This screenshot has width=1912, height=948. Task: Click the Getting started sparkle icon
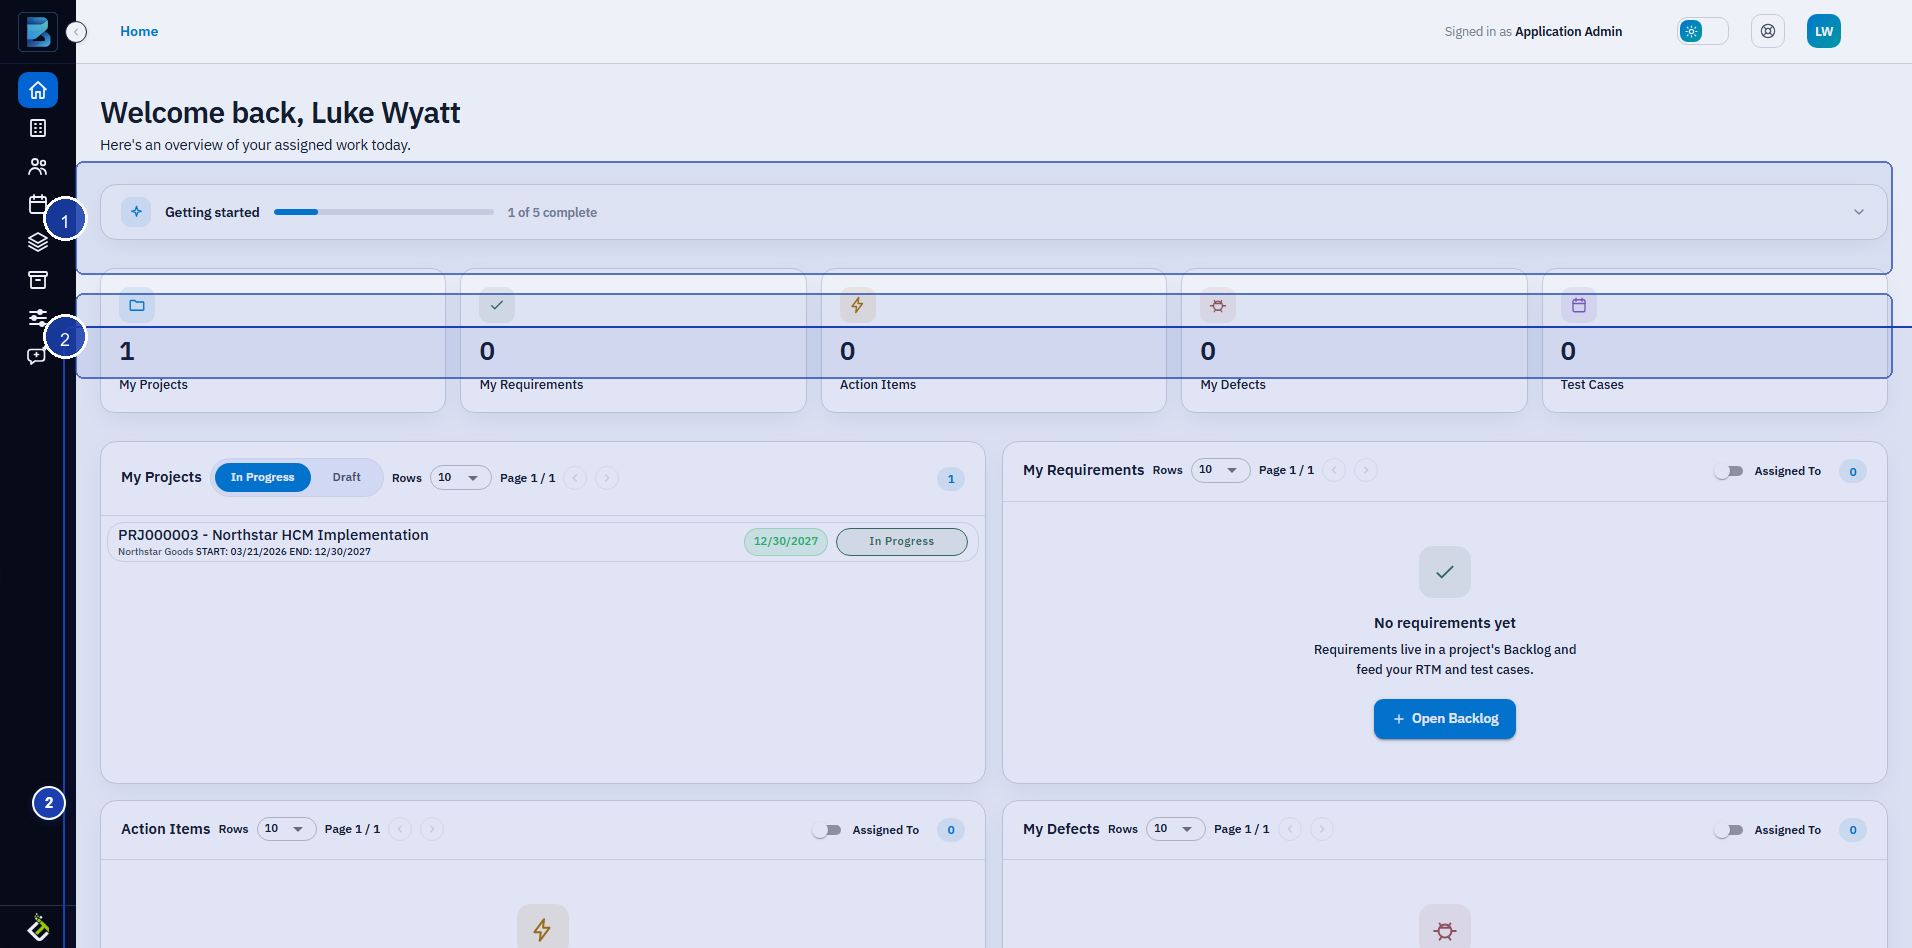136,212
